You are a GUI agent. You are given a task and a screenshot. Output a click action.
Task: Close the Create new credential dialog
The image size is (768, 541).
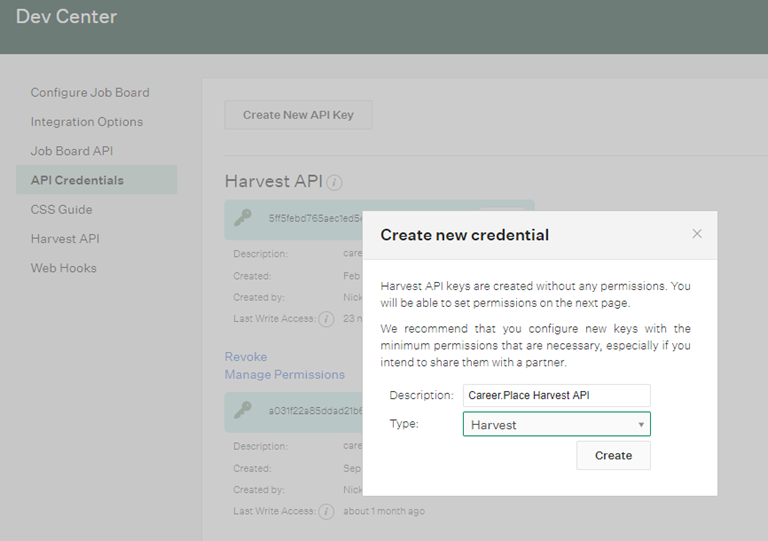pos(696,234)
